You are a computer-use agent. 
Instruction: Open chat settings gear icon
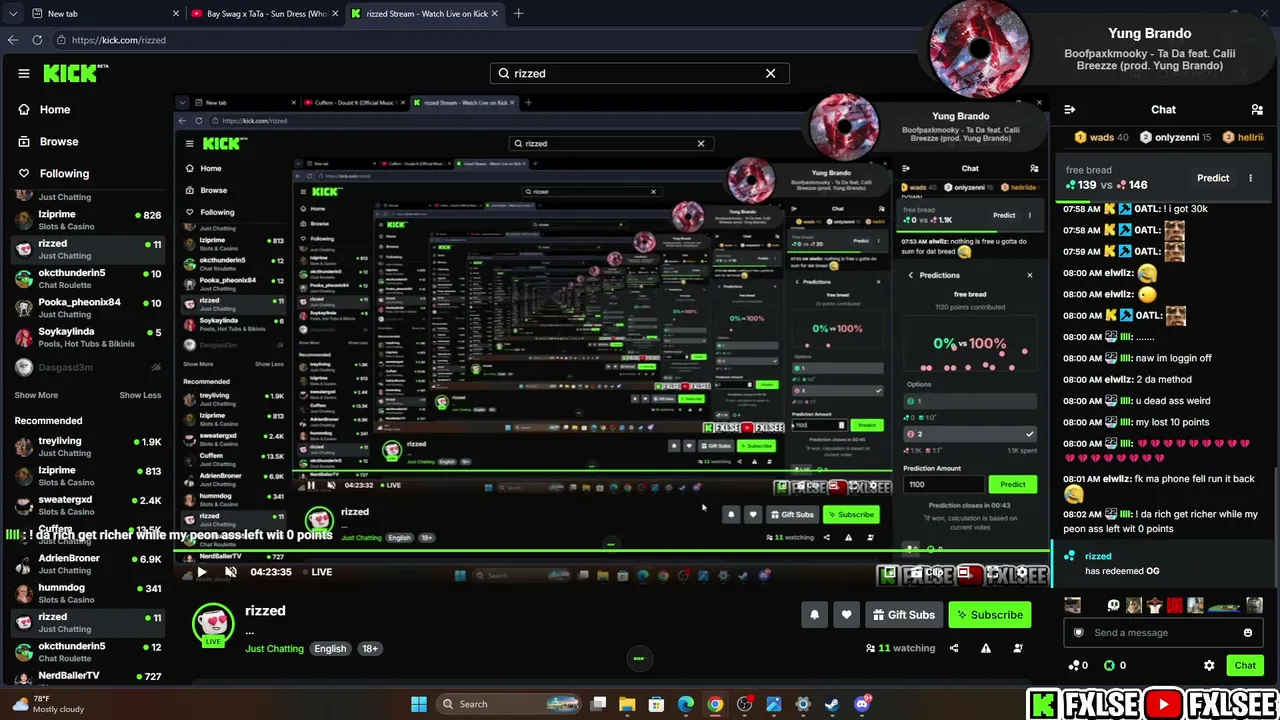1209,665
